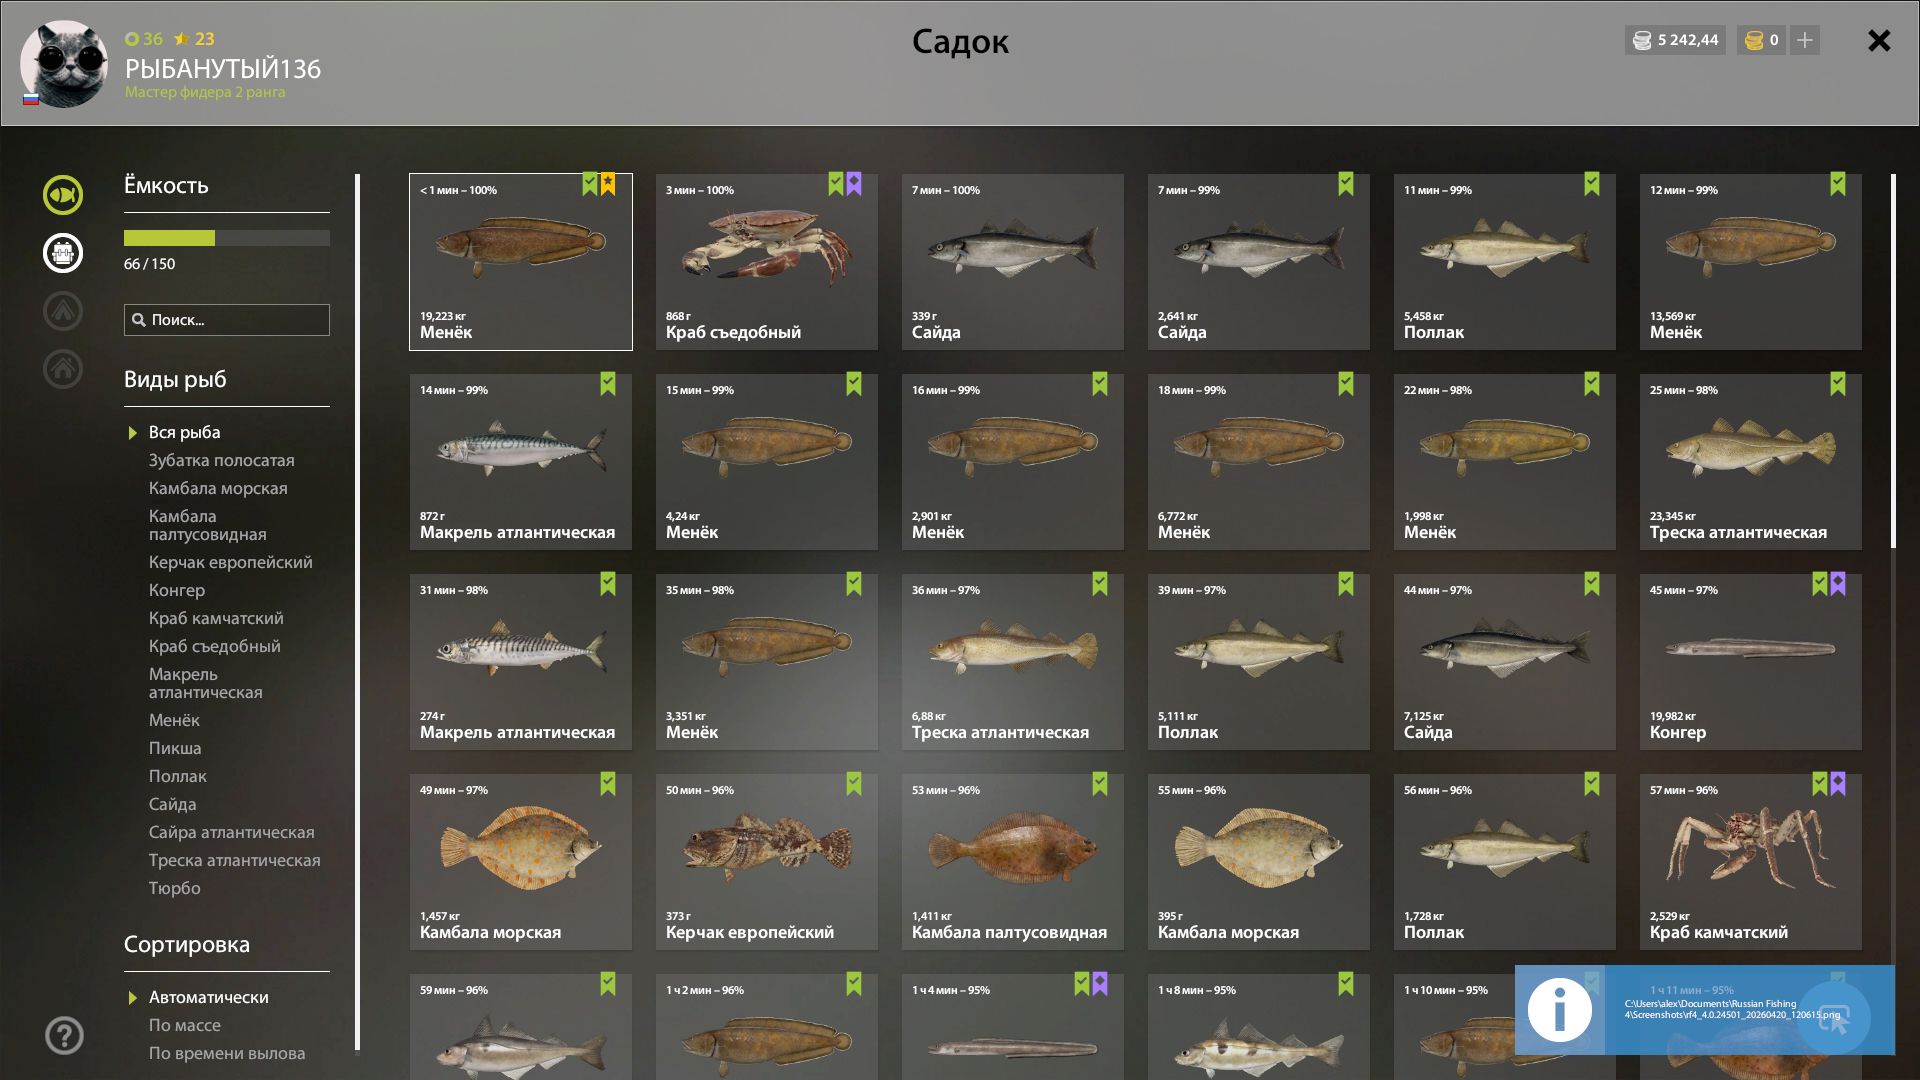1920x1080 pixels.
Task: Click the silver coins balance icon
Action: coord(1642,40)
